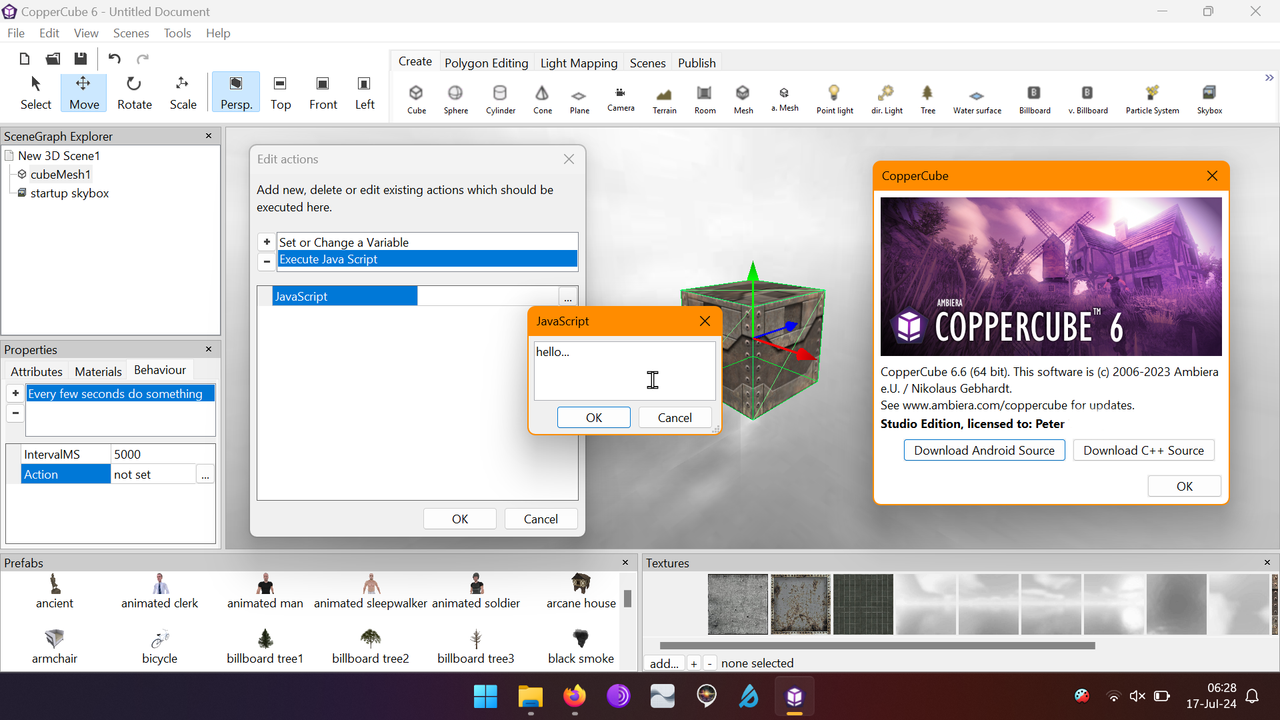Open the JavaScript options via ellipsis button
This screenshot has height=720, width=1280.
click(567, 297)
